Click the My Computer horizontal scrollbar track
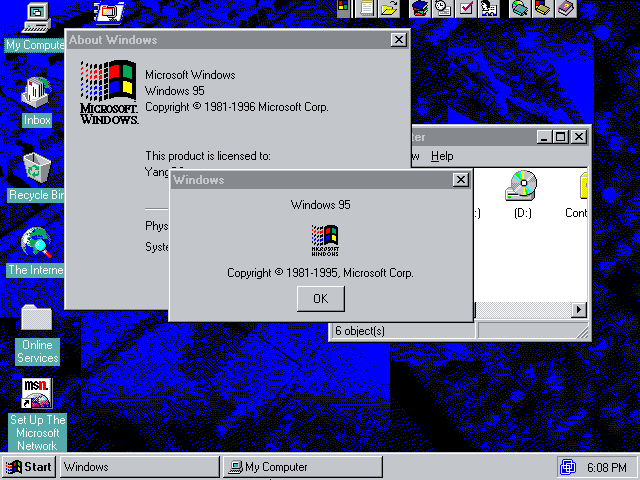Image resolution: width=640 pixels, height=480 pixels. (x=523, y=310)
